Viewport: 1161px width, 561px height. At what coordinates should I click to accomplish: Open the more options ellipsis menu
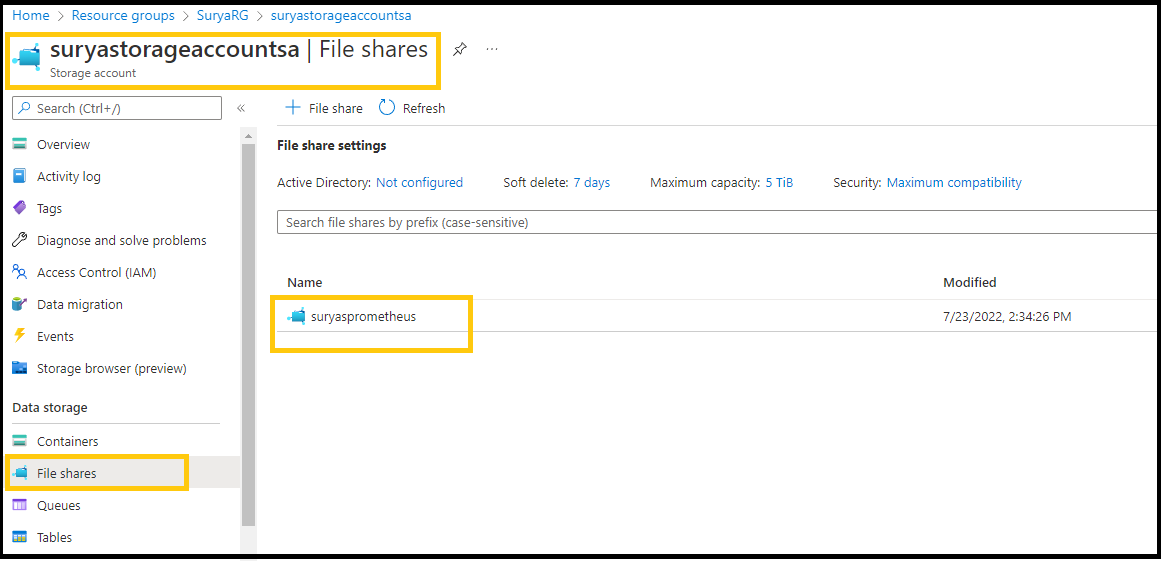pos(492,50)
